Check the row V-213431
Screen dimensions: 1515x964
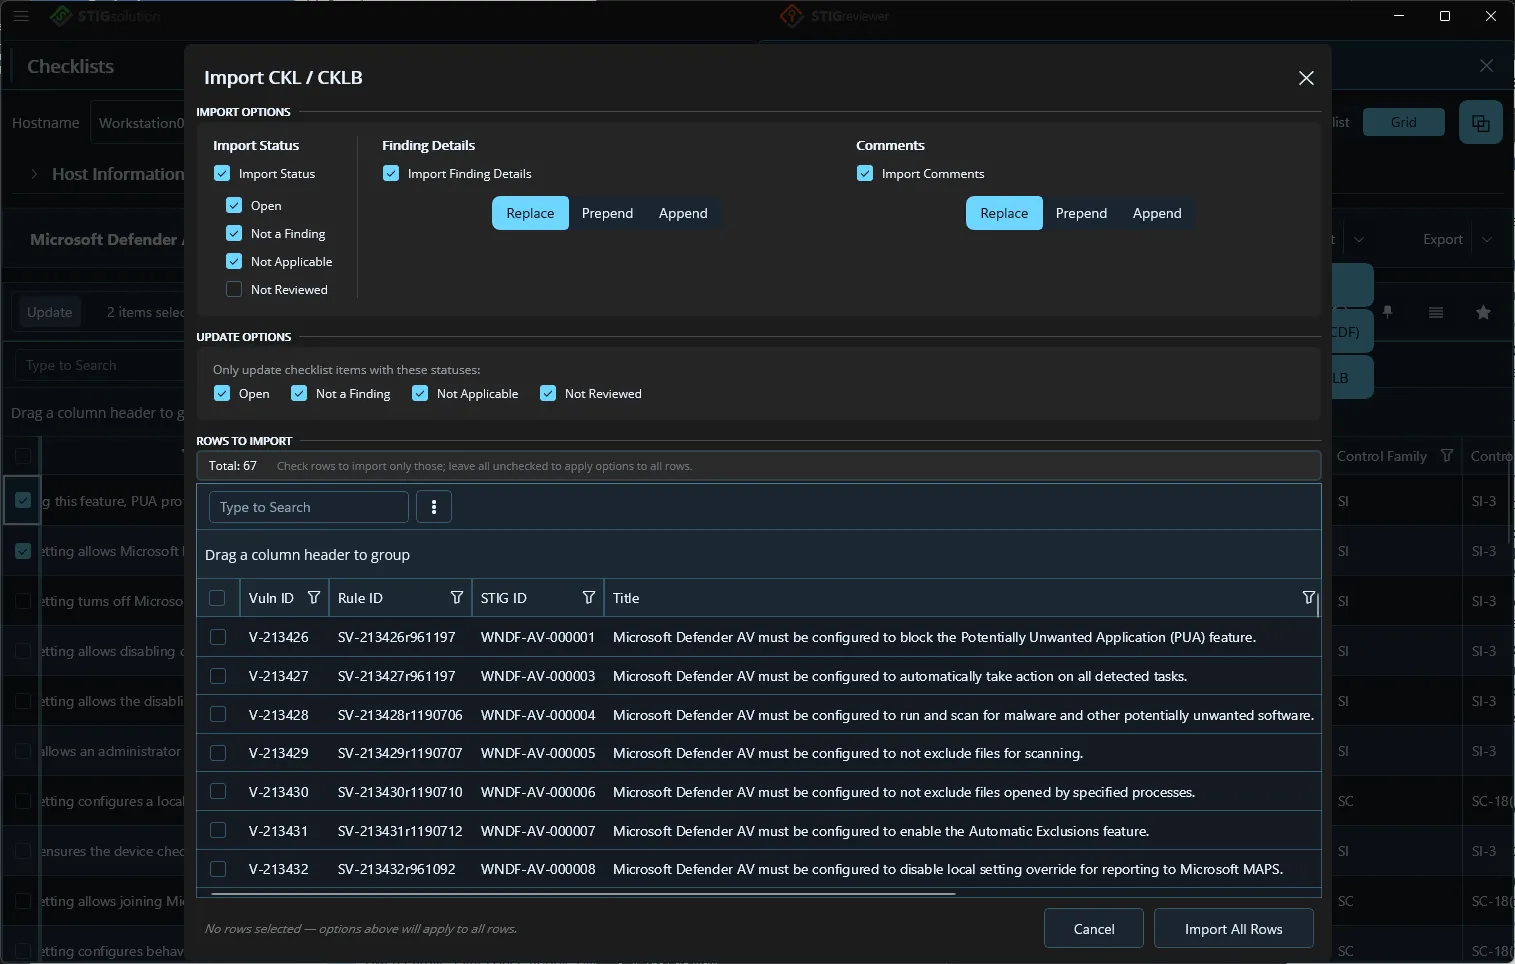218,831
